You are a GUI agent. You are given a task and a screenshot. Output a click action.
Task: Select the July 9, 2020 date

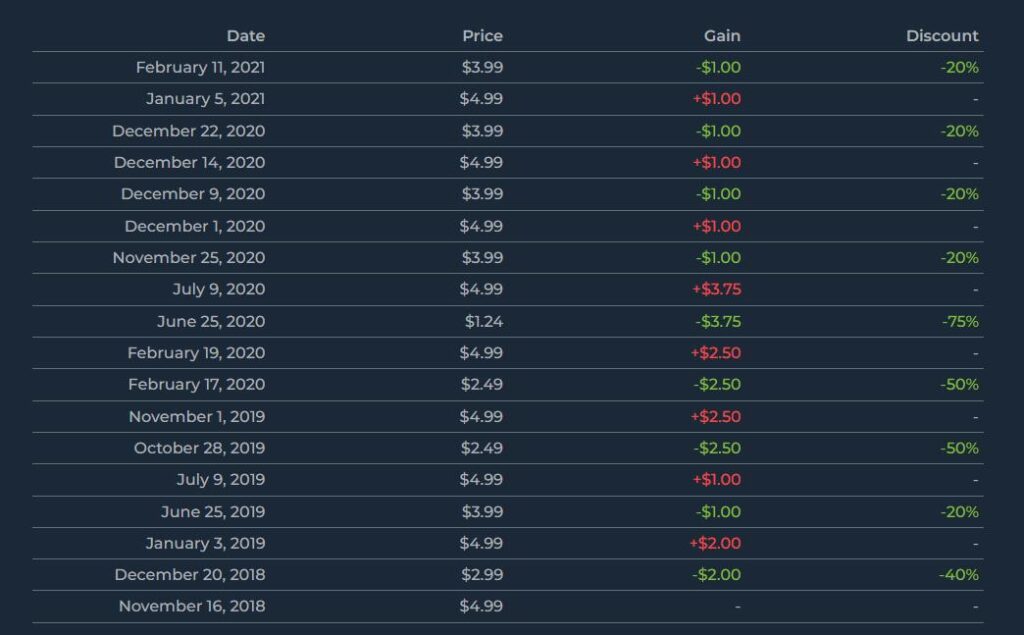218,290
